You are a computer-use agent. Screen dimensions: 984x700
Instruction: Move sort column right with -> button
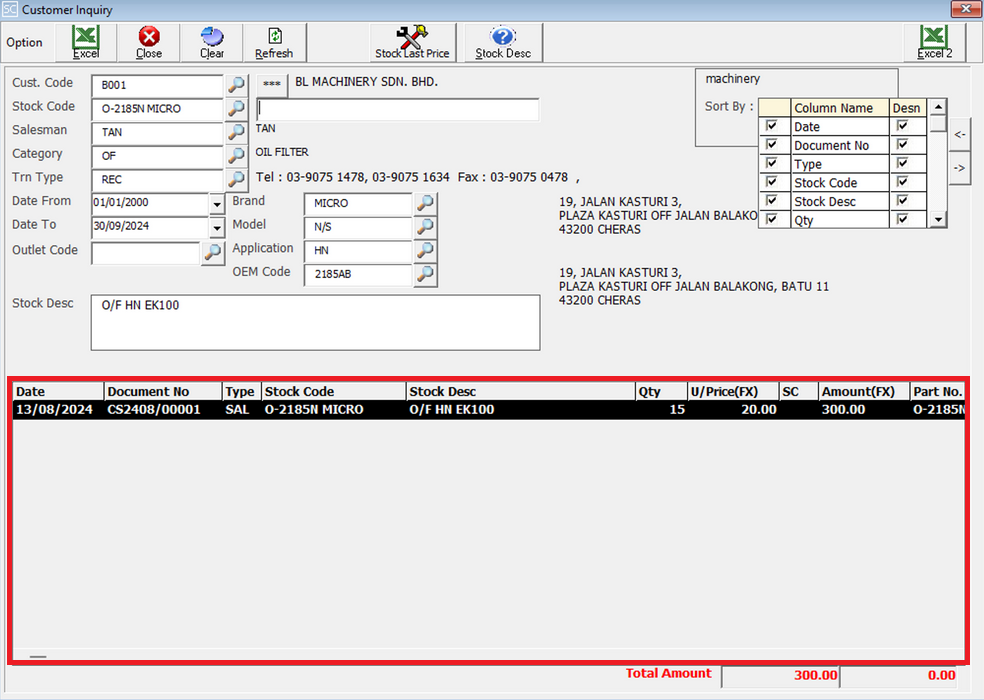pos(960,168)
